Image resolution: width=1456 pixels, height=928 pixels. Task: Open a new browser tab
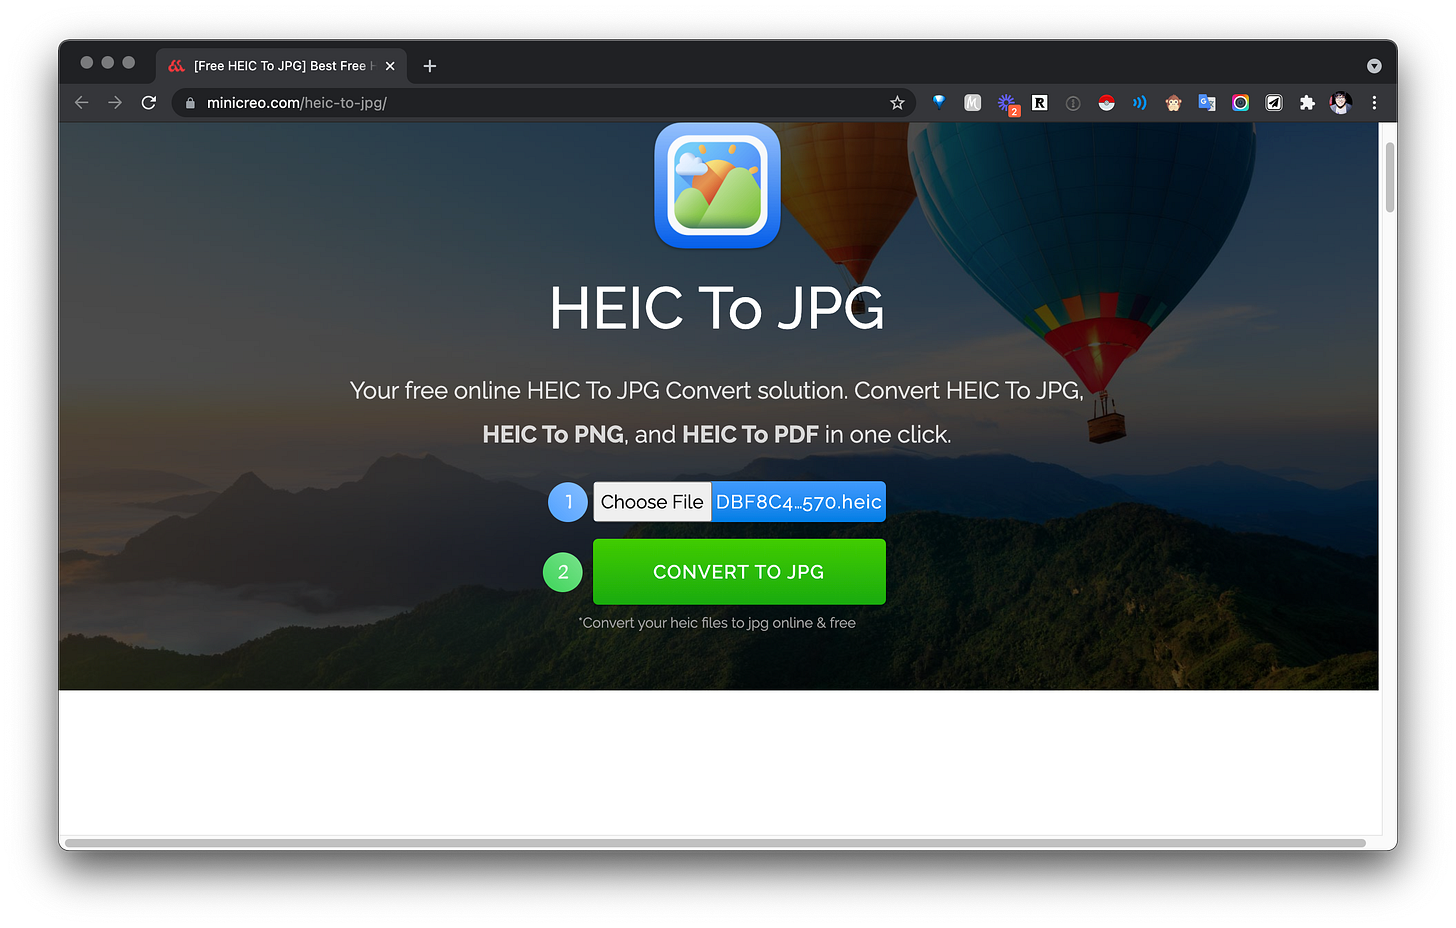point(430,66)
